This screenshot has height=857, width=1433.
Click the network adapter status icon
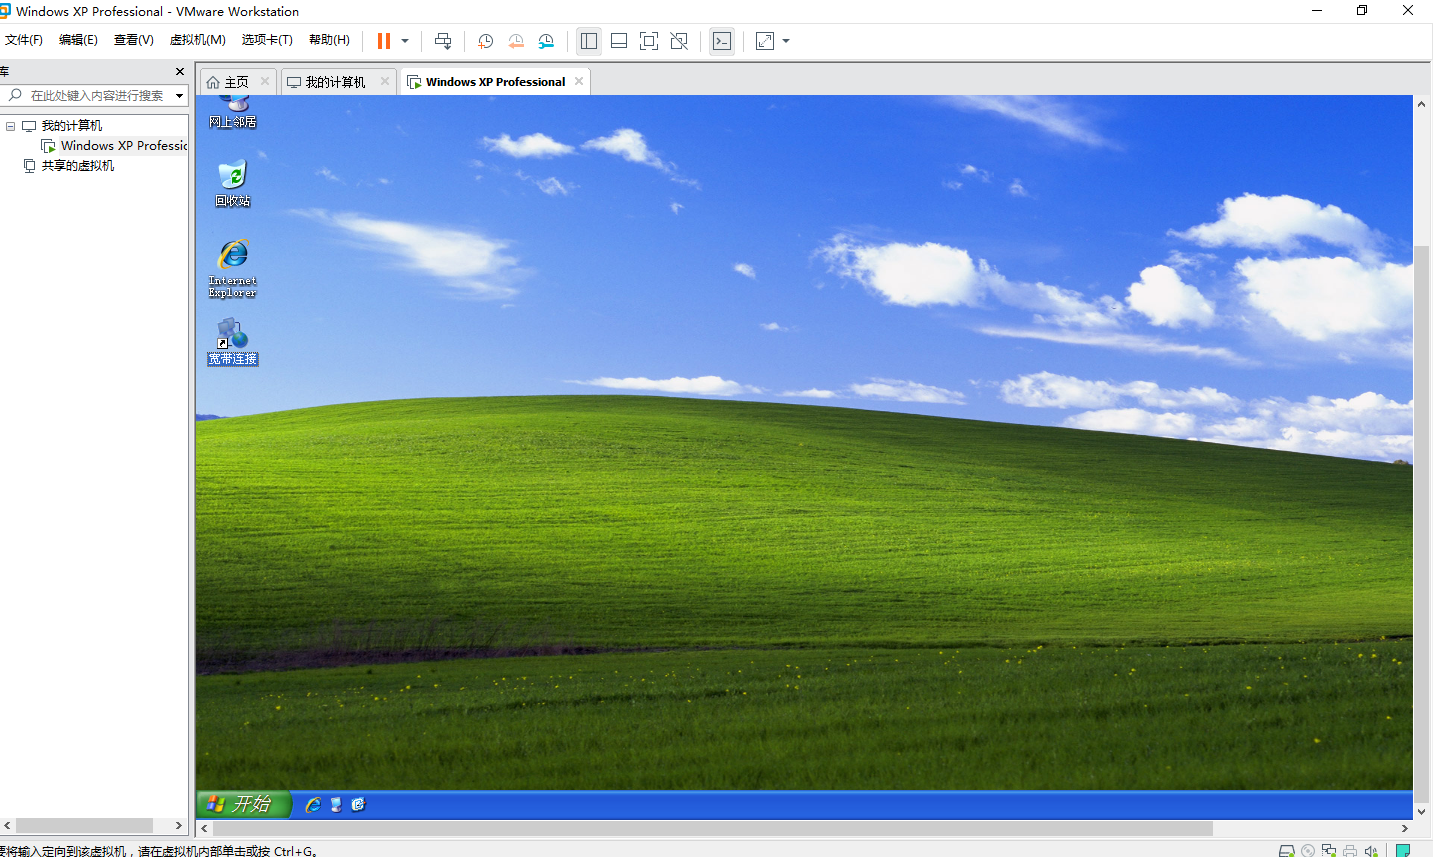click(1329, 849)
